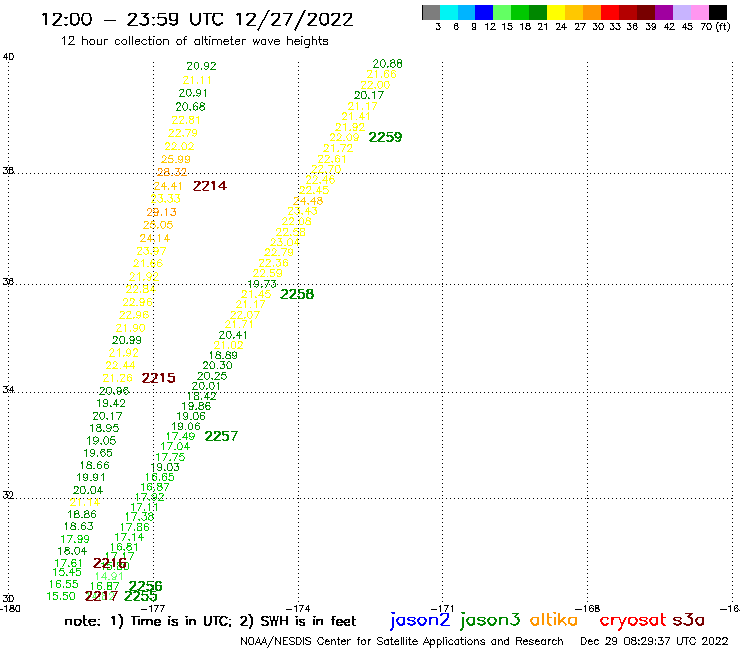Viewport: 740px width, 650px height.
Task: Click the wave height value 20.99
Action: click(x=126, y=340)
